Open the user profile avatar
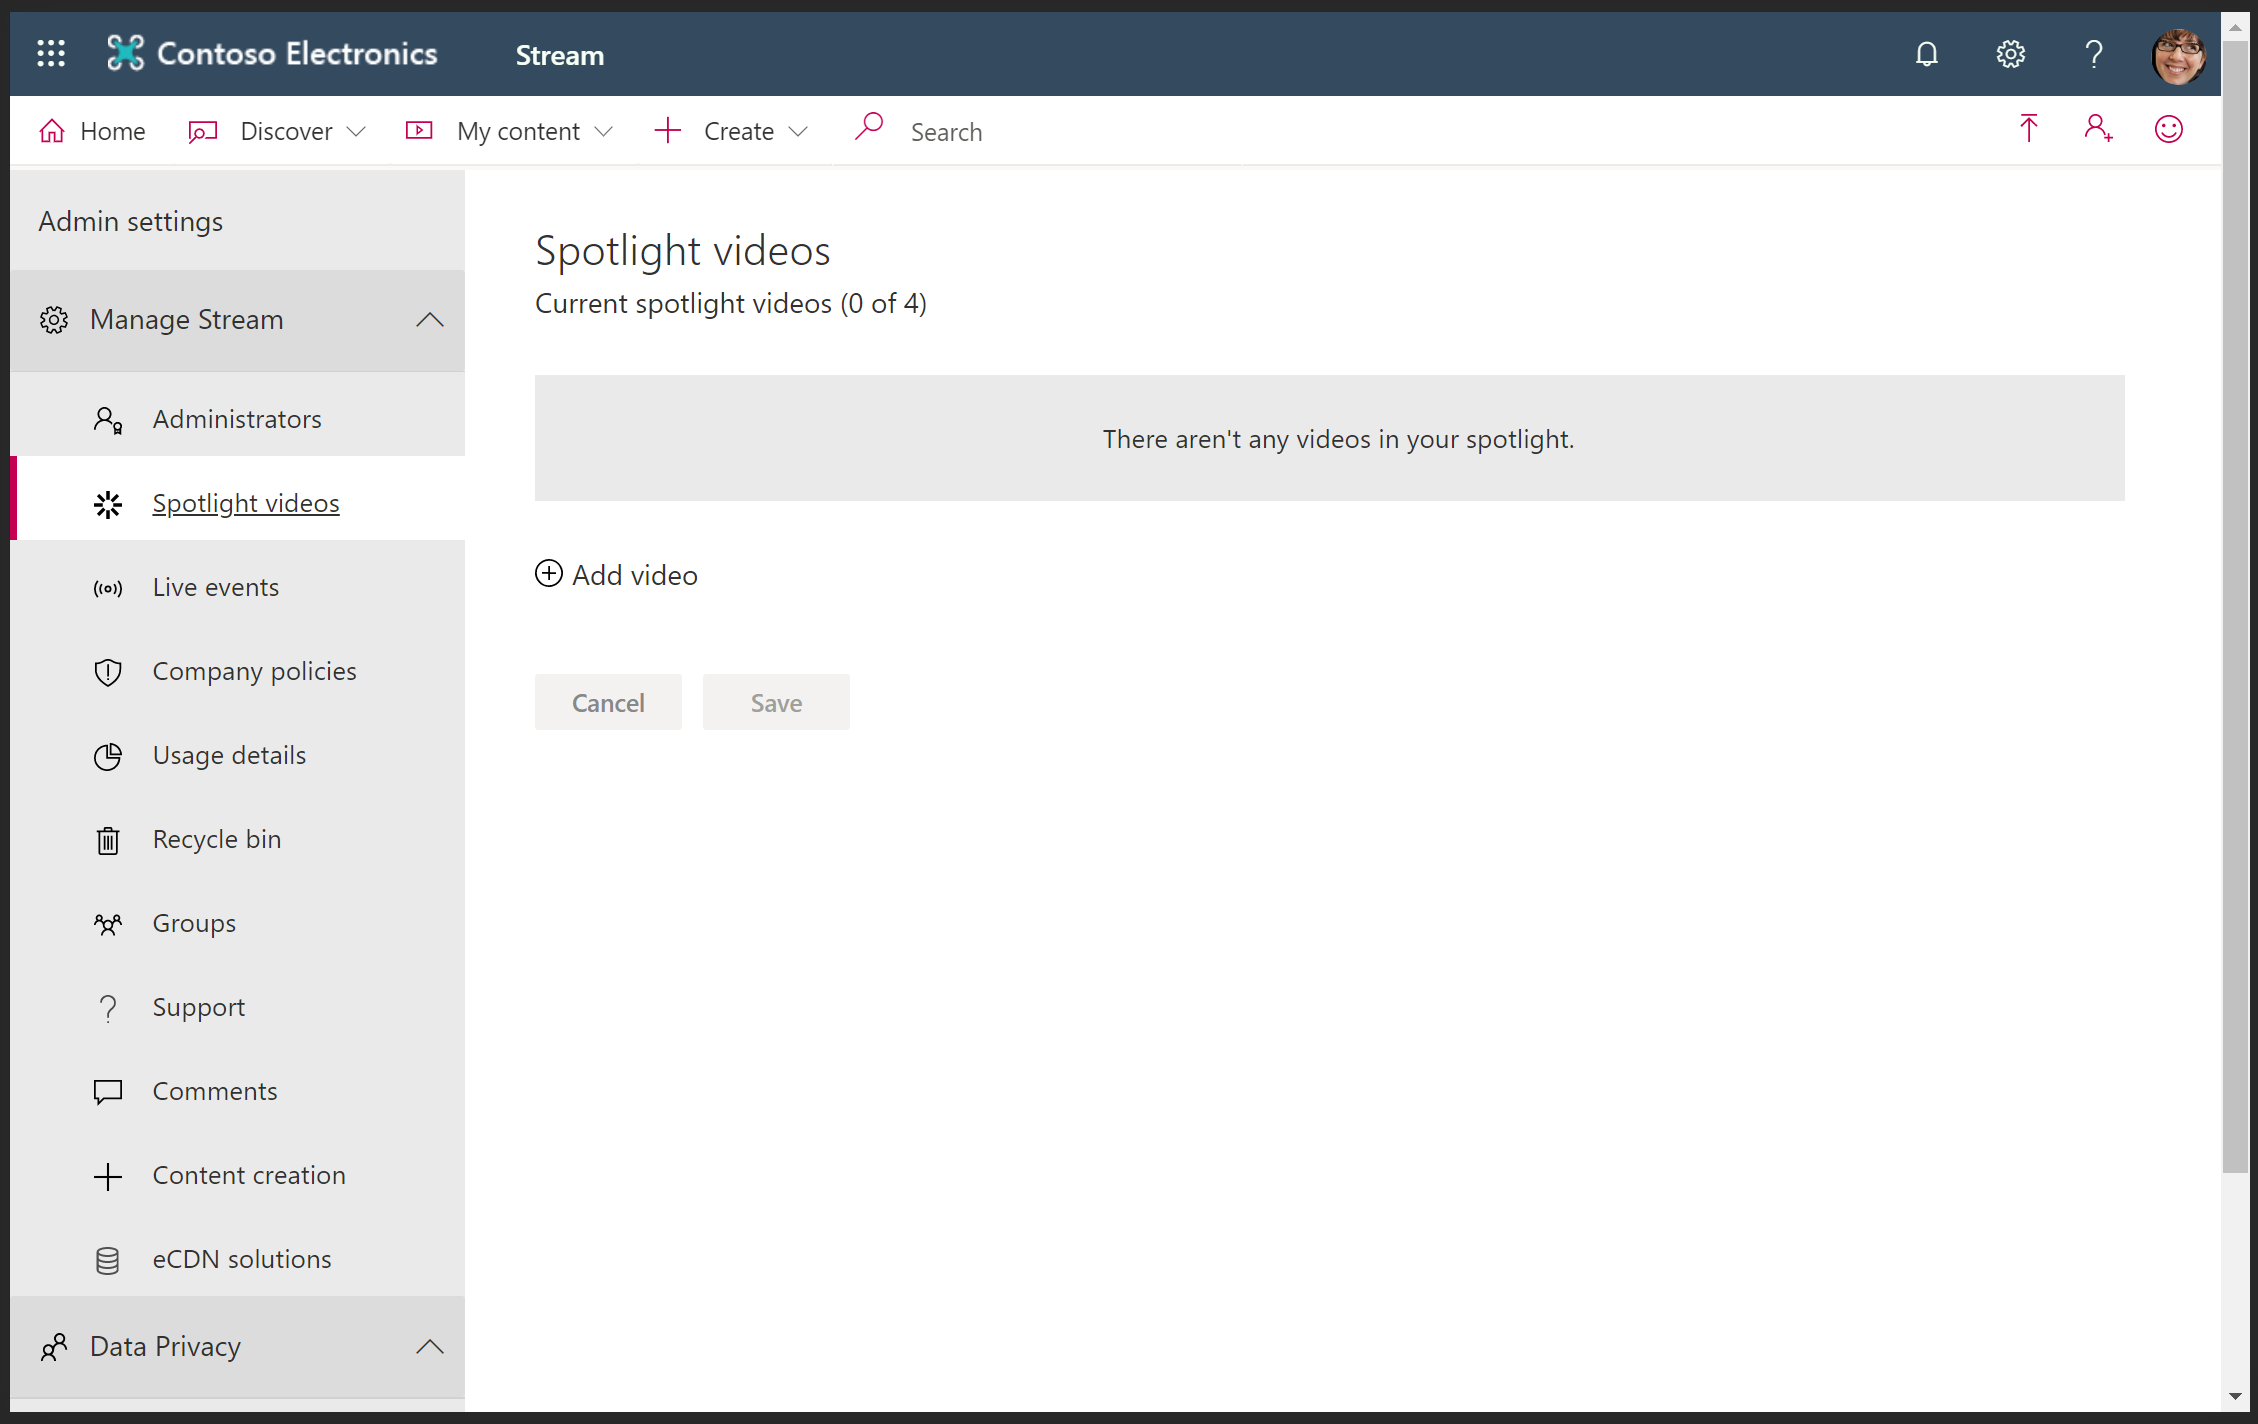 [x=2177, y=56]
